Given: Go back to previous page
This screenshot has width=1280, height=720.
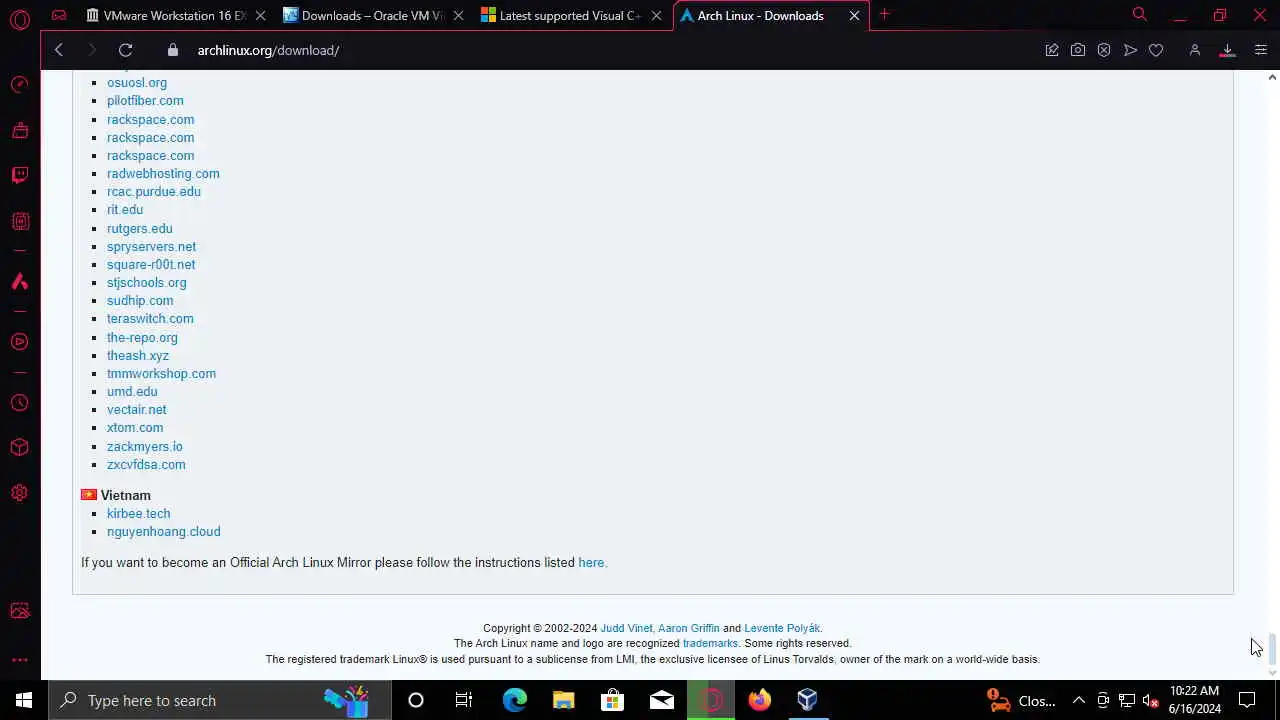Looking at the screenshot, I should [x=59, y=50].
